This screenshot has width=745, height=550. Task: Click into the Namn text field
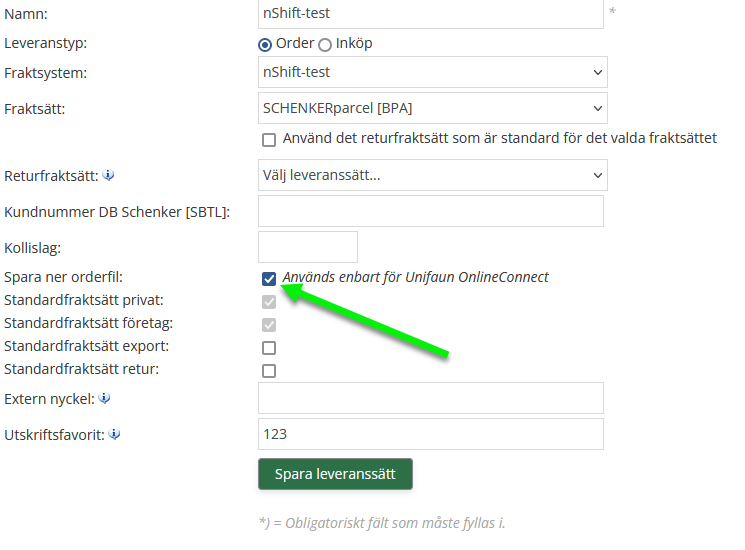click(x=430, y=13)
